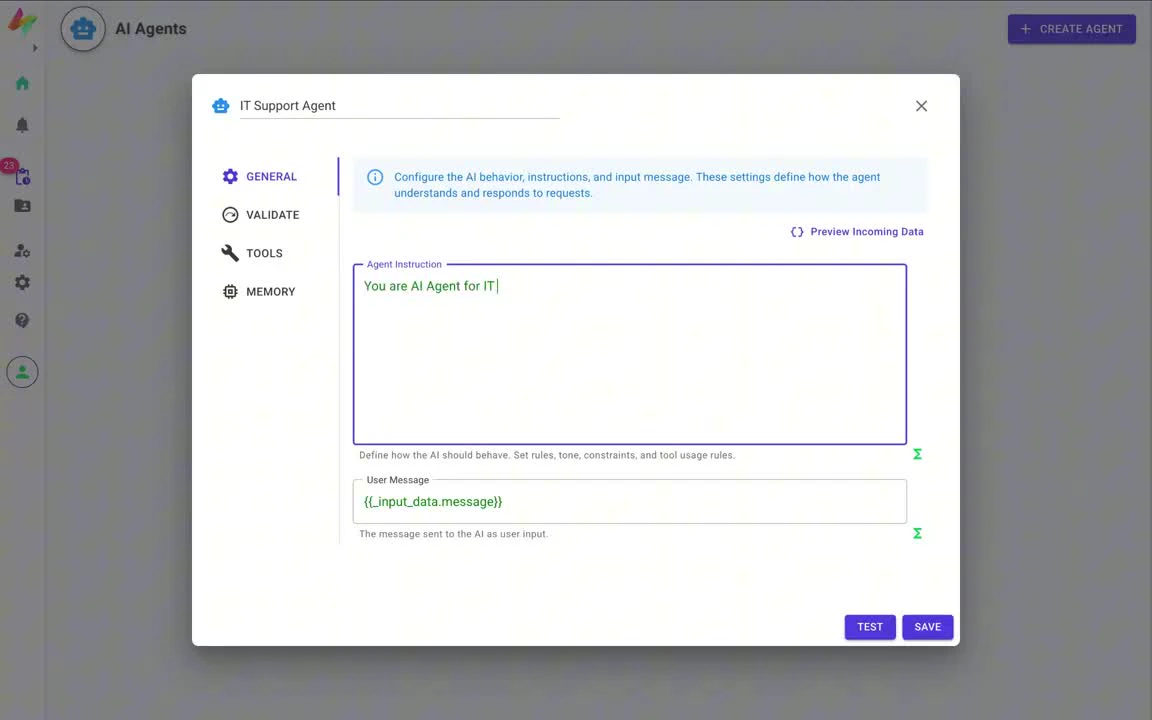The width and height of the screenshot is (1152, 720).
Task: Click the robot icon beside the agent name
Action: pos(220,106)
